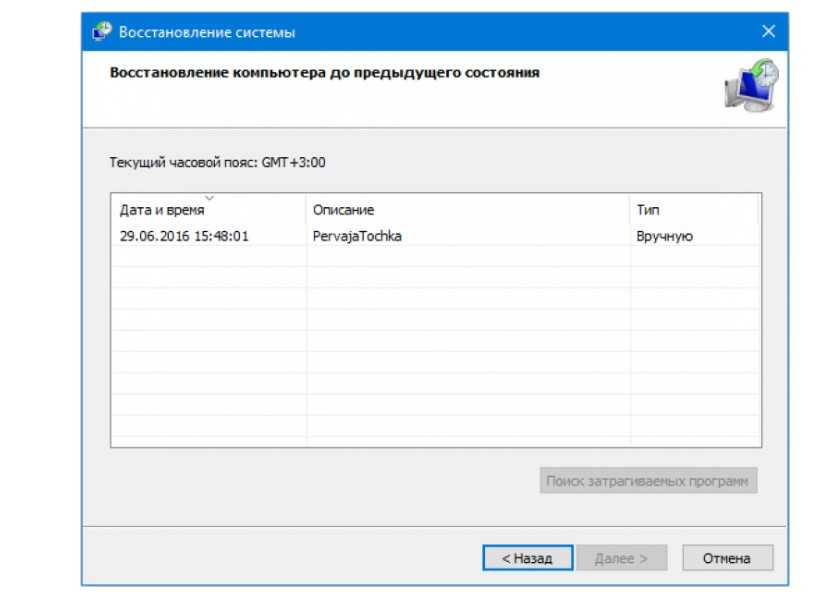Click the Вручную type cell

[664, 237]
